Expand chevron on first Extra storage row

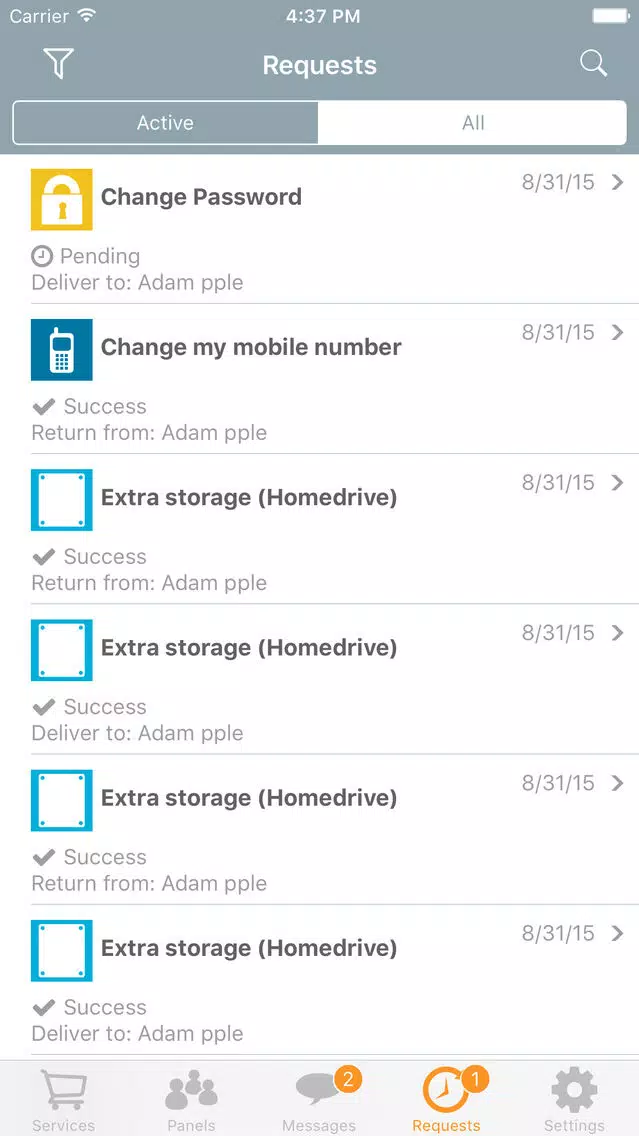[617, 483]
